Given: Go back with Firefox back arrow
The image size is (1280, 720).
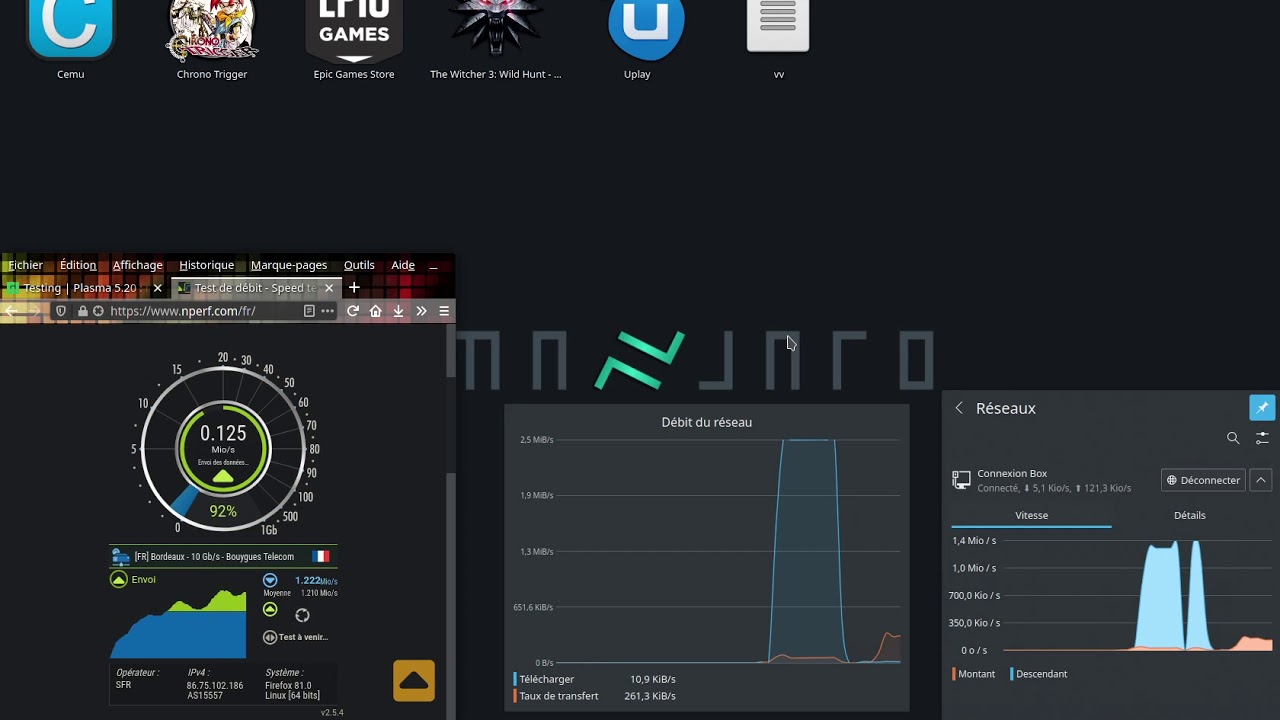Looking at the screenshot, I should coord(10,311).
